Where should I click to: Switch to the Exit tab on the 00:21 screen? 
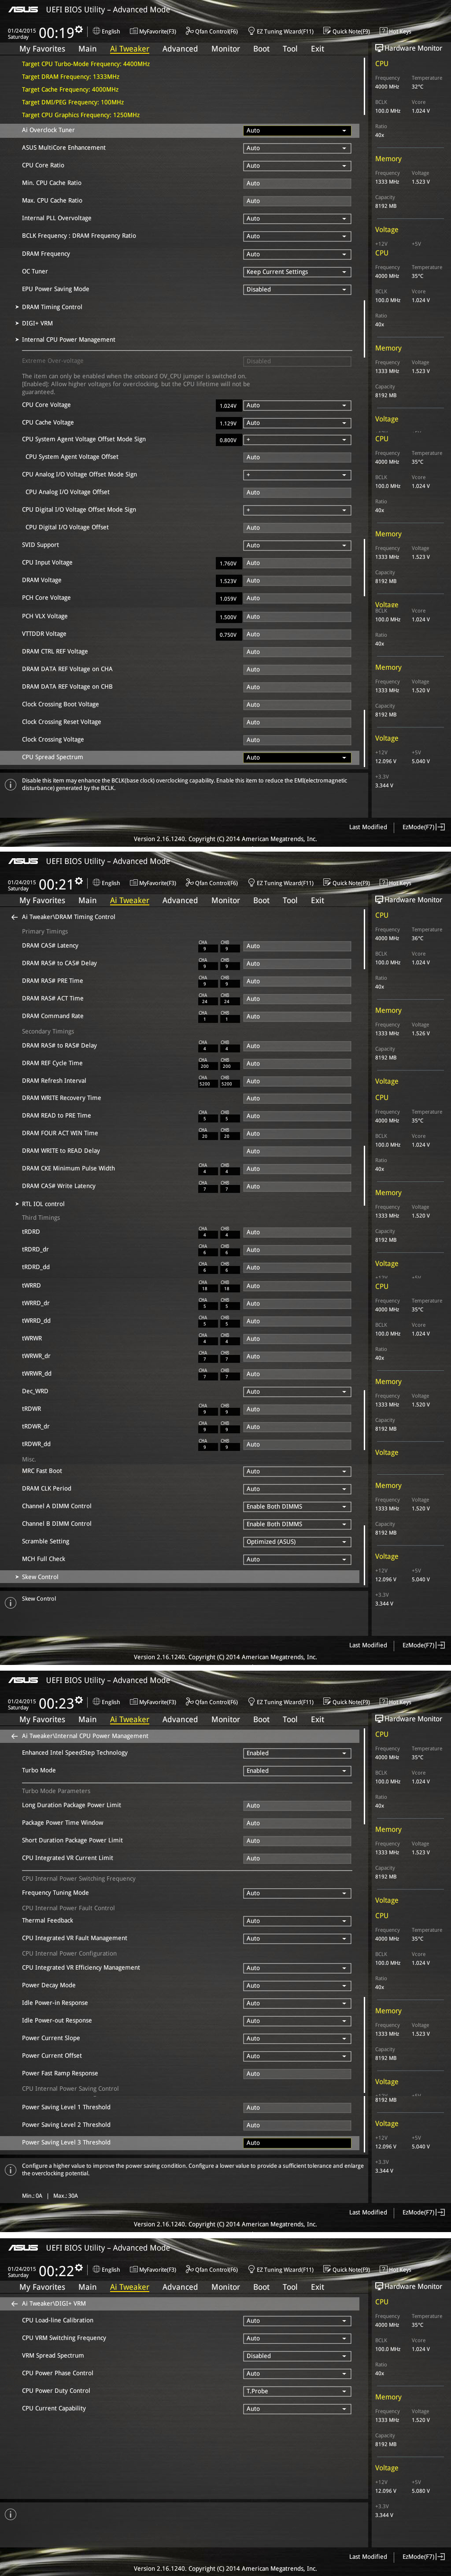click(317, 901)
